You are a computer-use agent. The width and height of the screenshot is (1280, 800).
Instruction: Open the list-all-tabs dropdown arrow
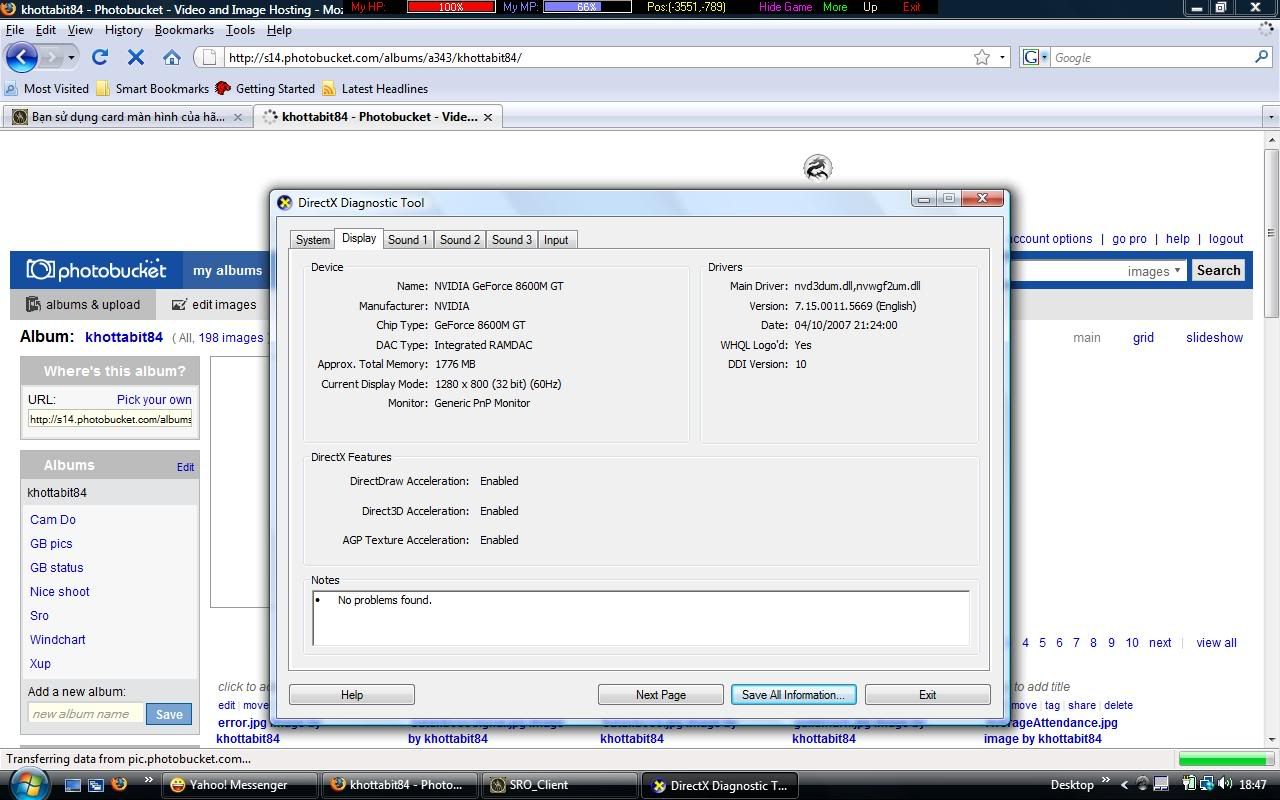click(x=1271, y=117)
